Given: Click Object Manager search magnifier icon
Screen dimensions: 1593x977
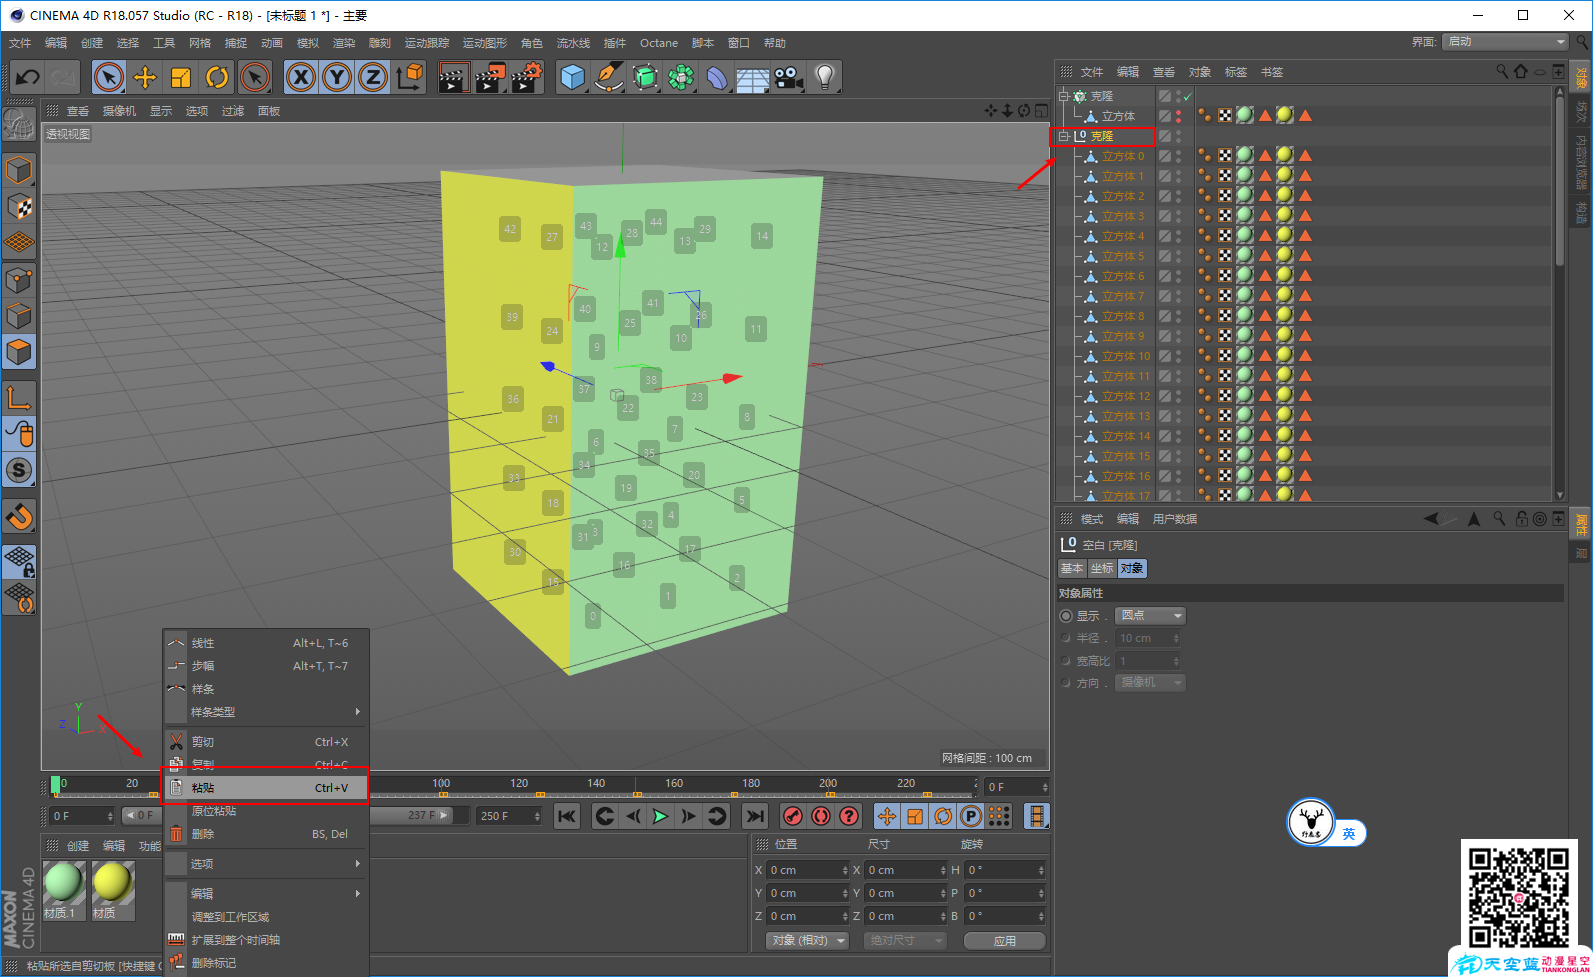Looking at the screenshot, I should click(x=1502, y=71).
